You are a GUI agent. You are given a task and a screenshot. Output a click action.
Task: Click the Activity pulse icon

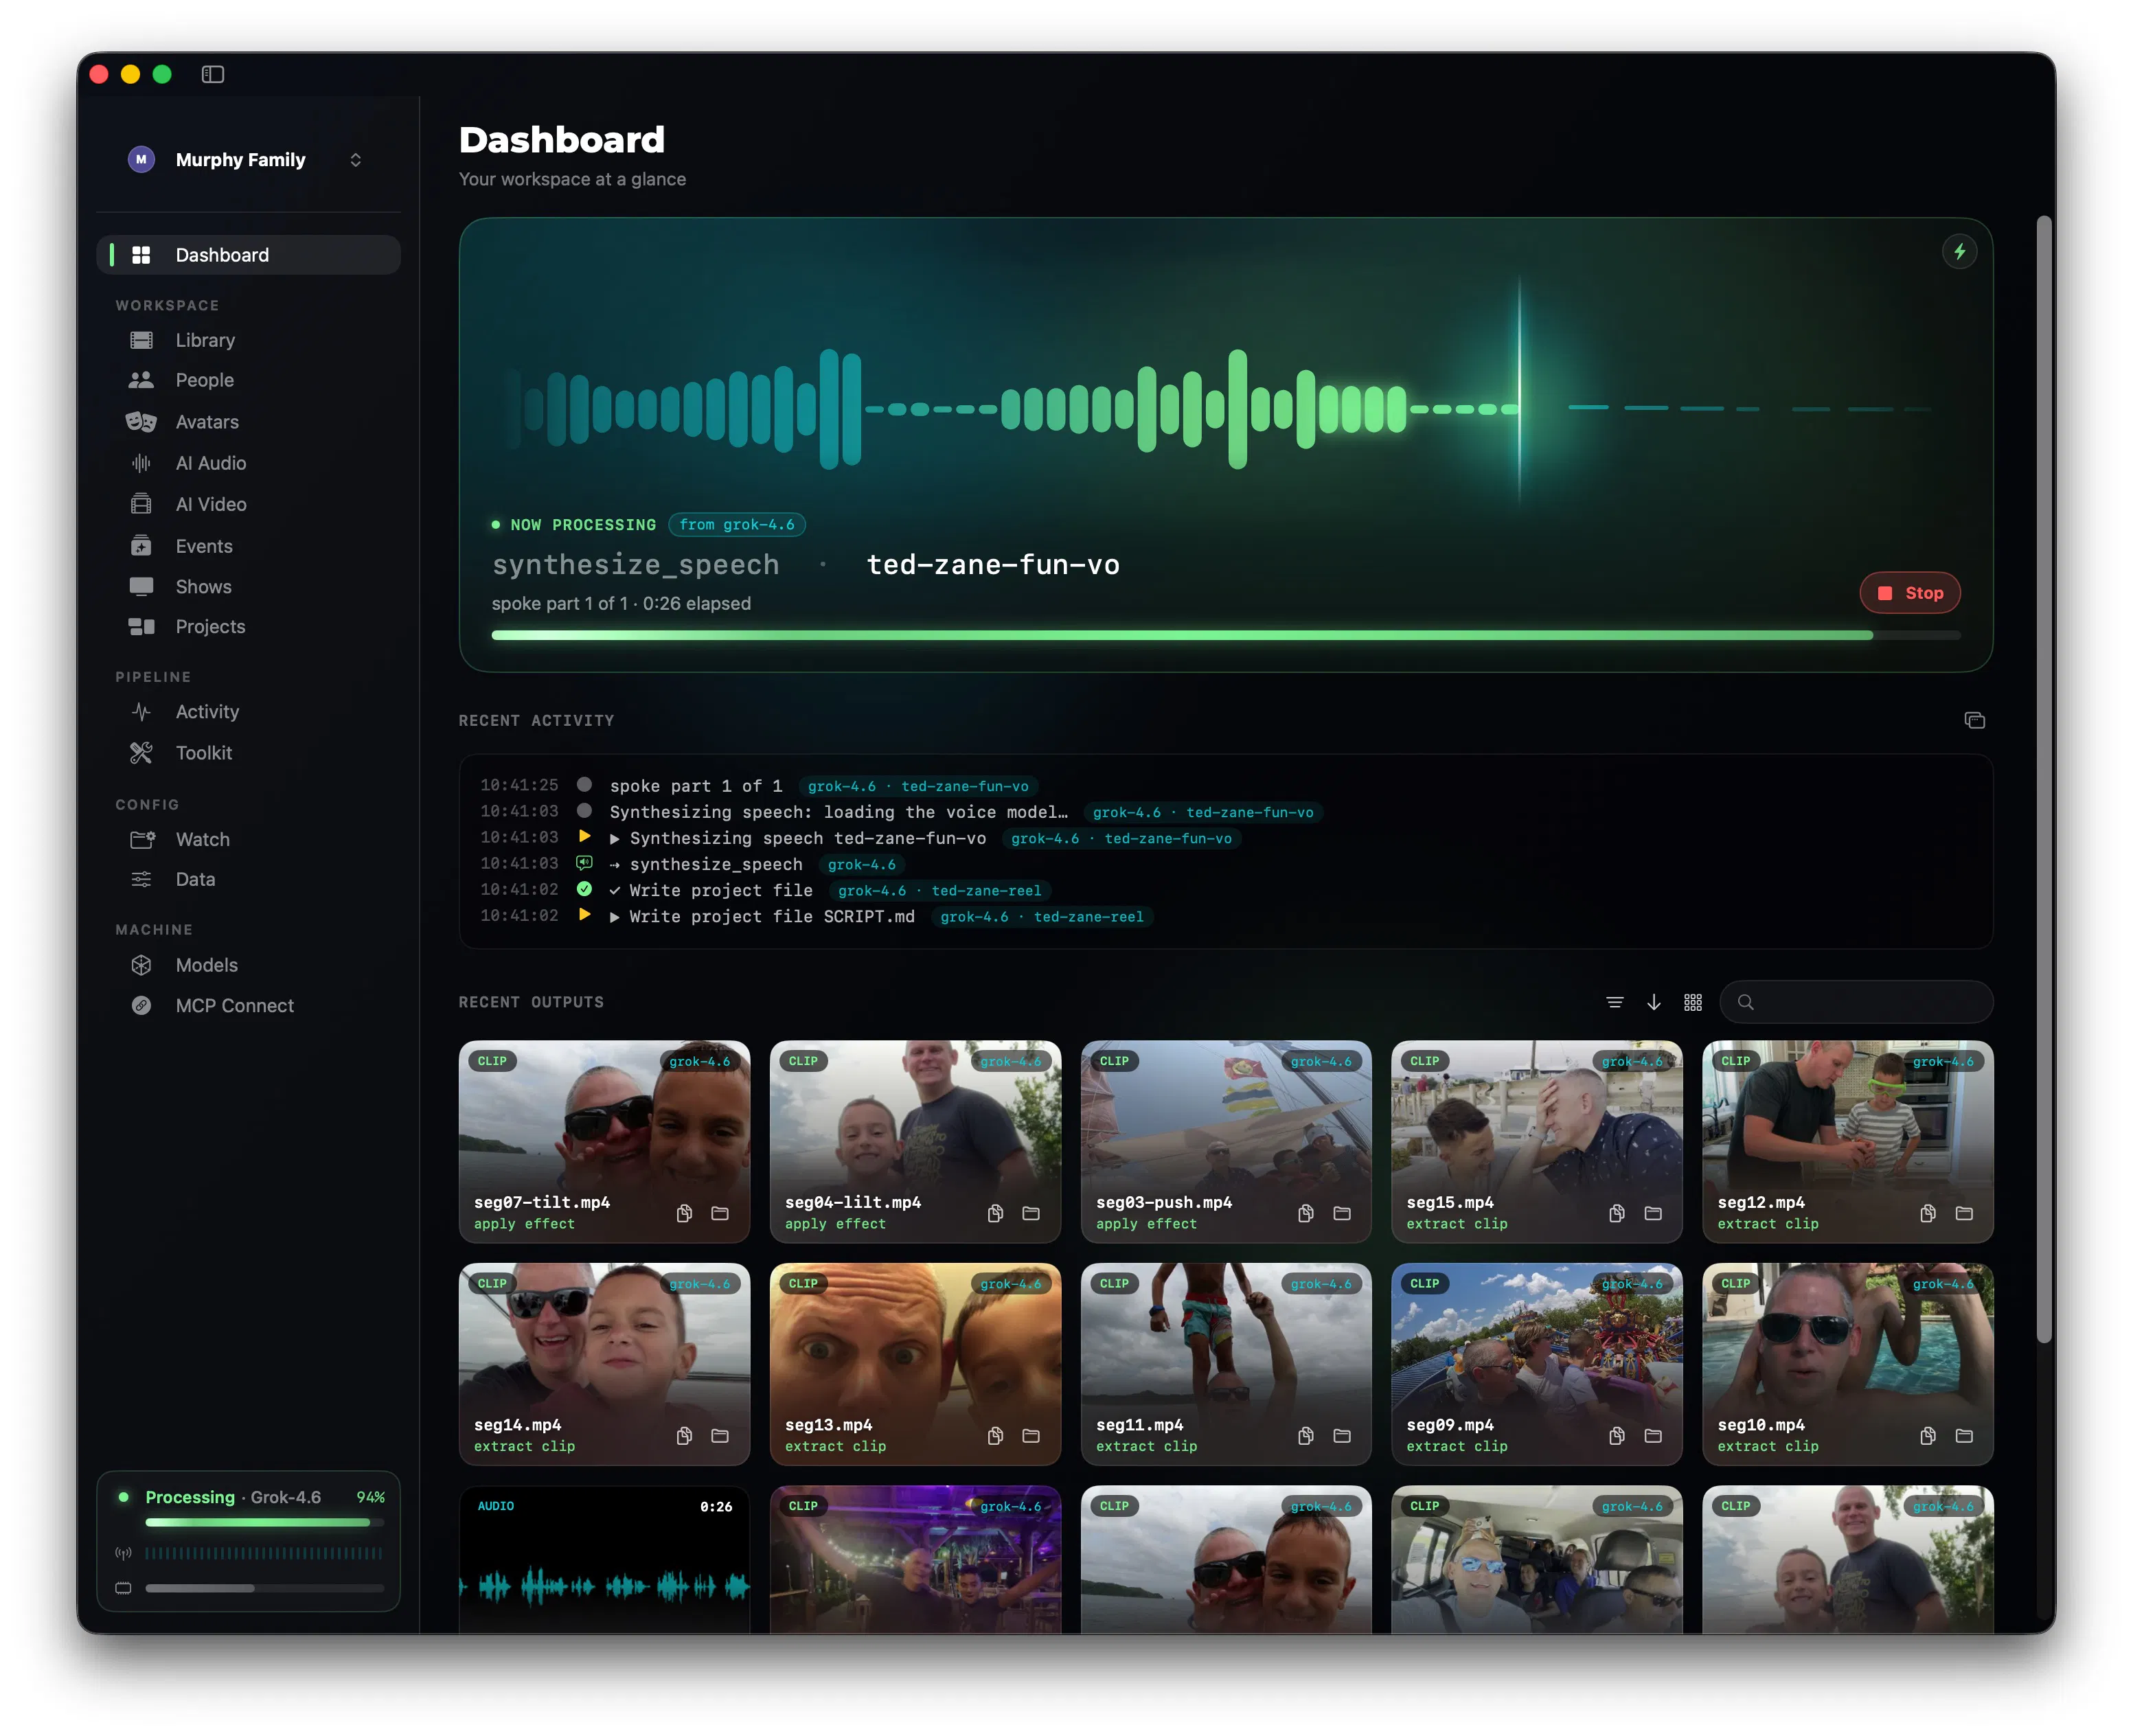coord(141,712)
